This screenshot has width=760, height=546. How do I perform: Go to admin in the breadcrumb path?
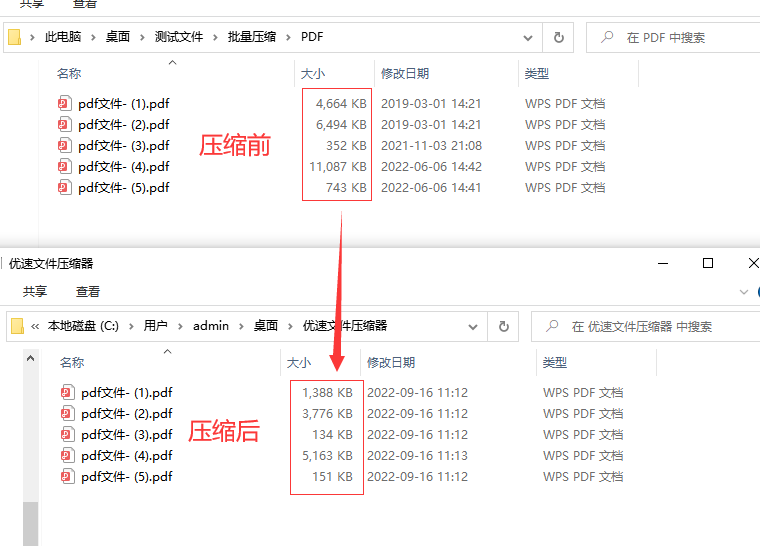211,326
